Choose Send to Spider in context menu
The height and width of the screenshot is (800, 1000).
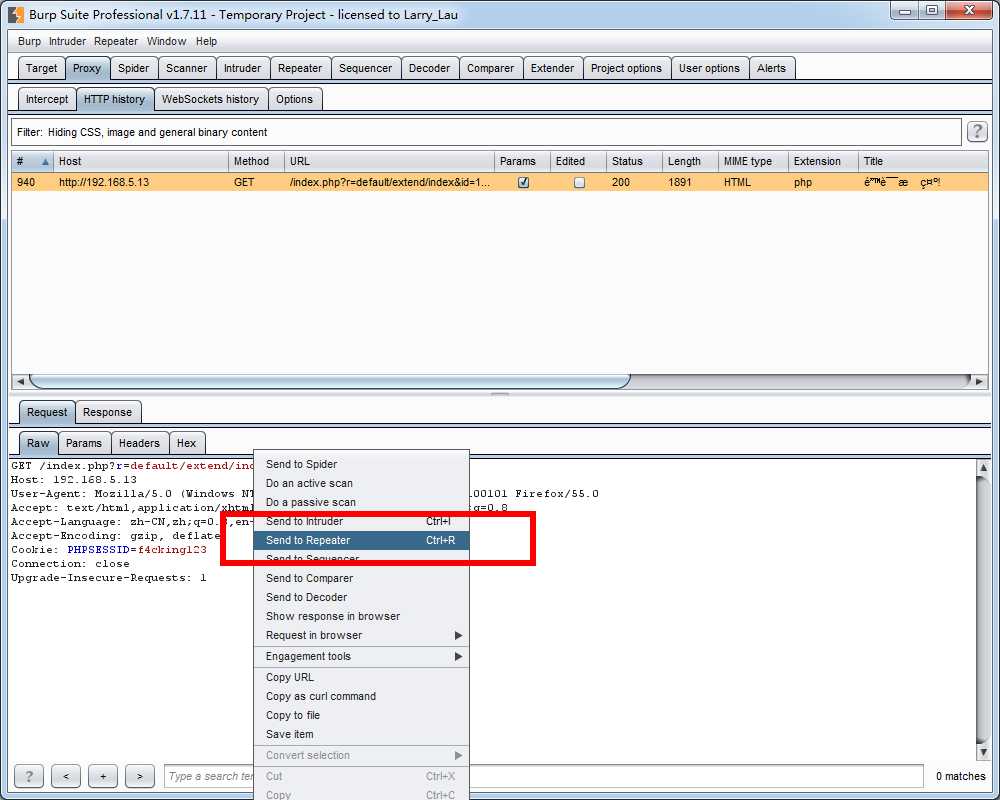[361, 464]
